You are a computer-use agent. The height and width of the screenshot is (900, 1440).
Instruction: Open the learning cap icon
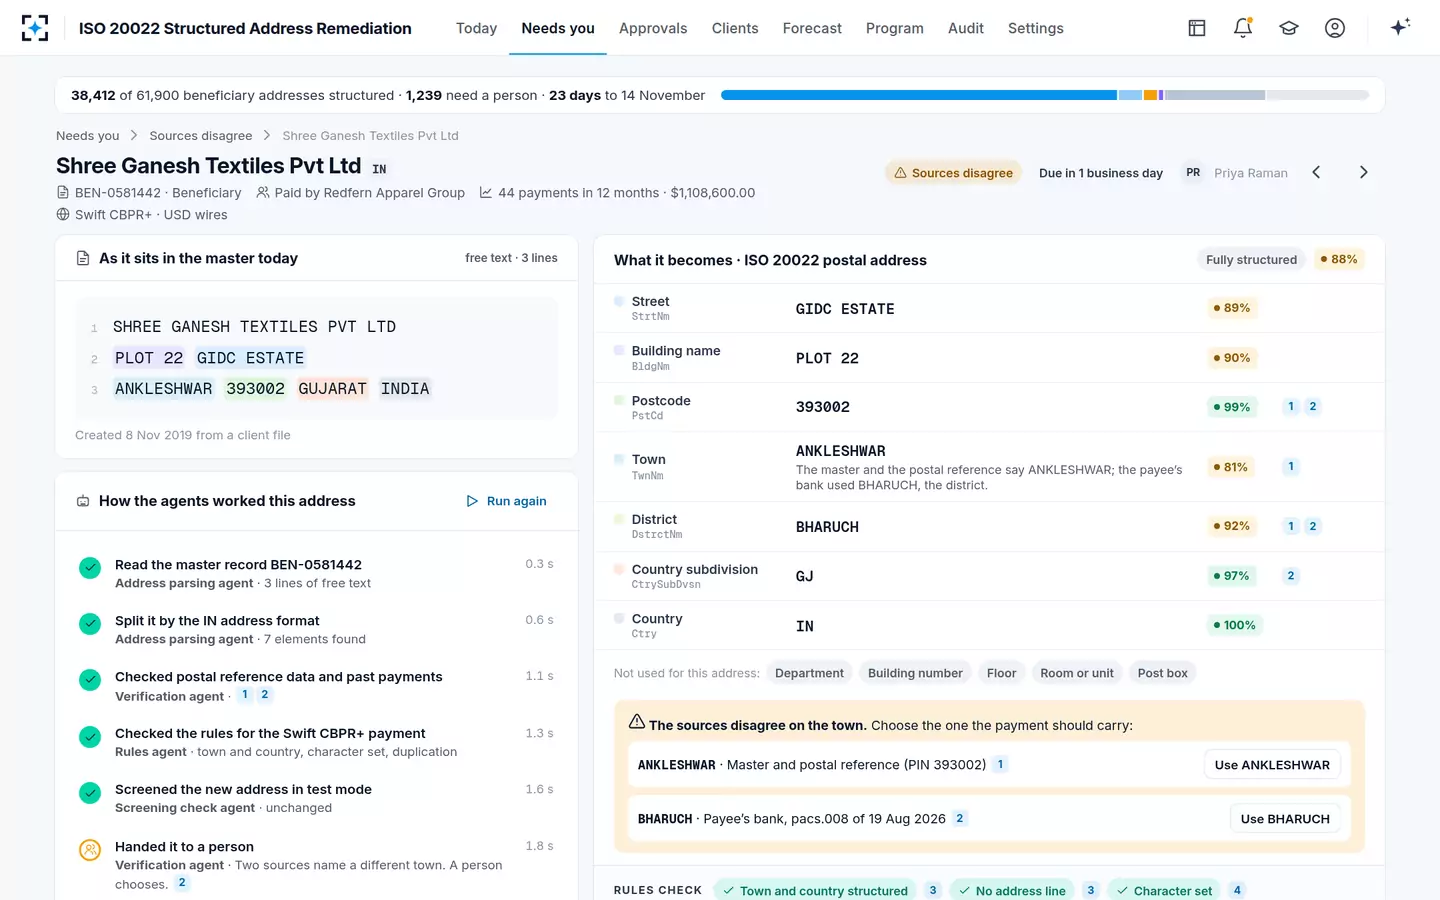[x=1289, y=28]
